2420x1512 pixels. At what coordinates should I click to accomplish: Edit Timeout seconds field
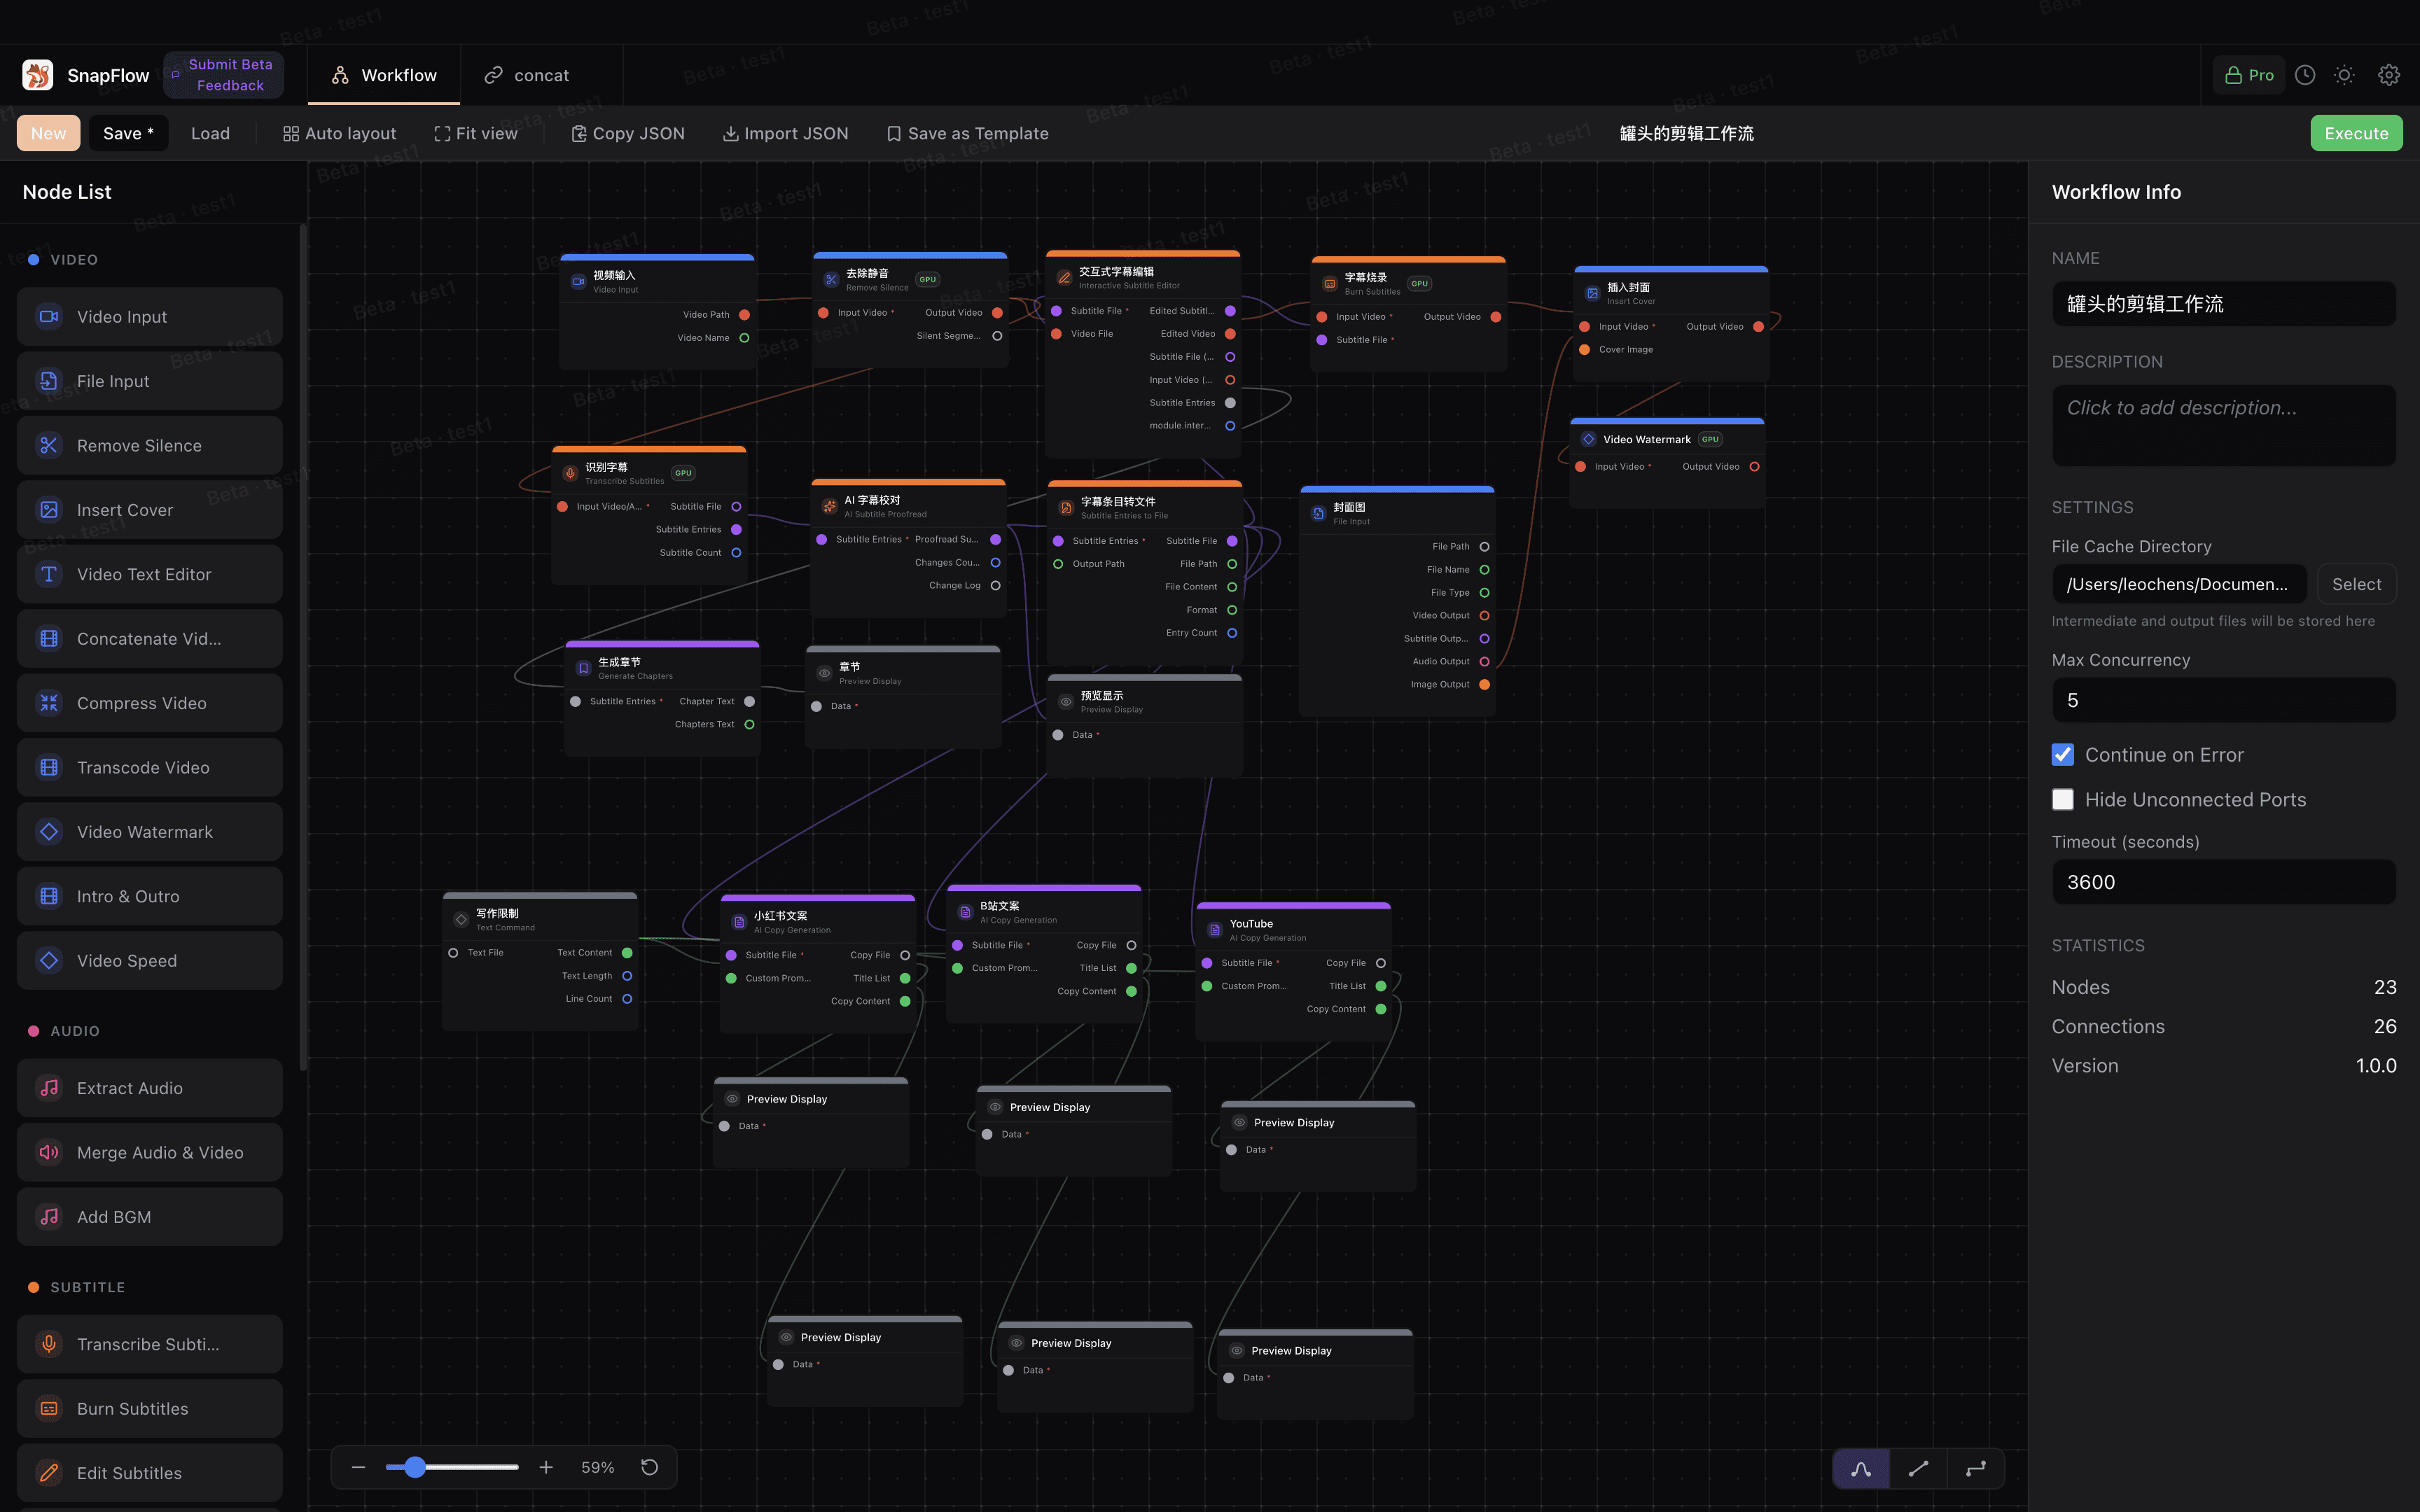pos(2224,882)
